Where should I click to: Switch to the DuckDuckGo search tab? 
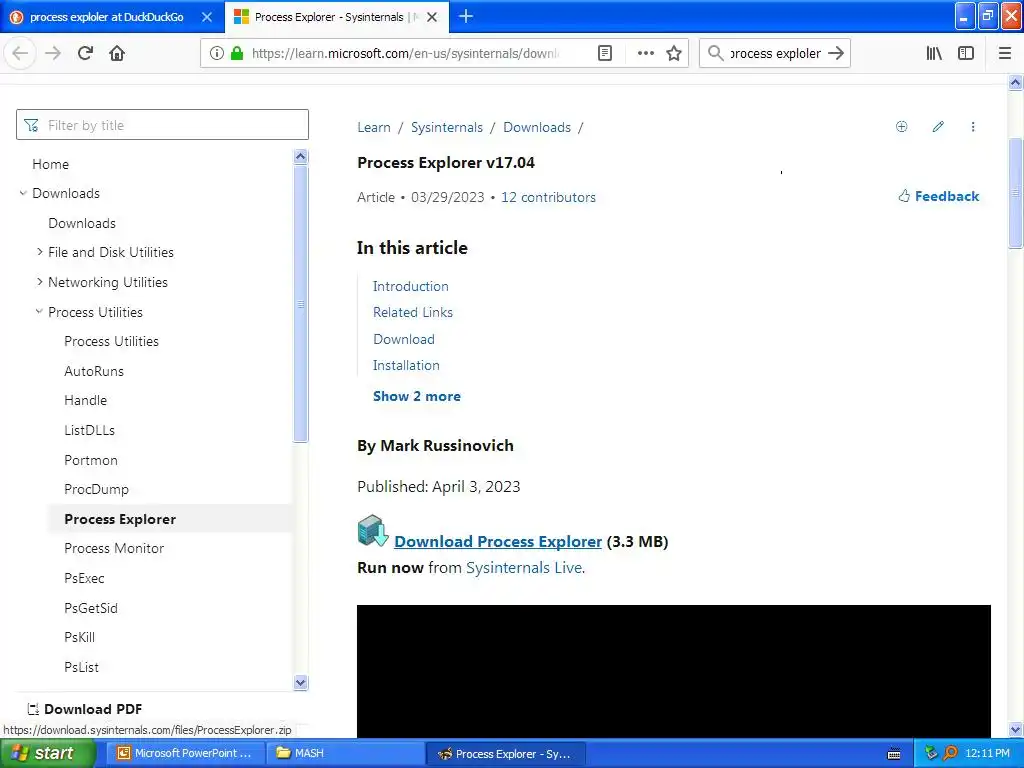(106, 17)
